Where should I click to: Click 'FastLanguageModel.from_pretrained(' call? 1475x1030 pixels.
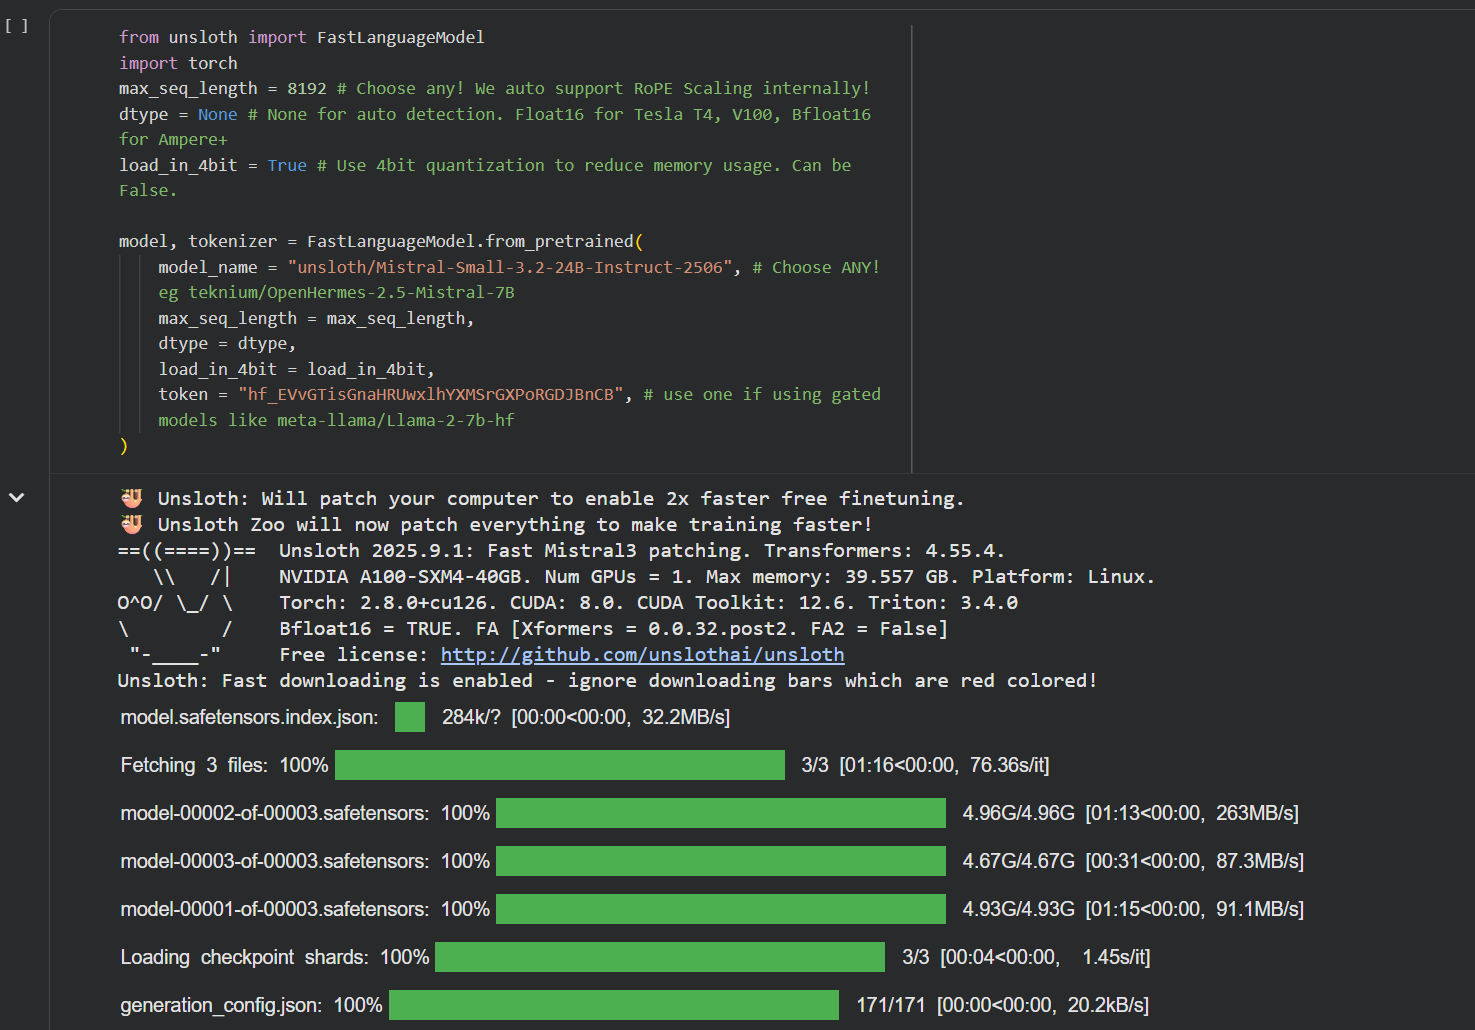pyautogui.click(x=475, y=241)
